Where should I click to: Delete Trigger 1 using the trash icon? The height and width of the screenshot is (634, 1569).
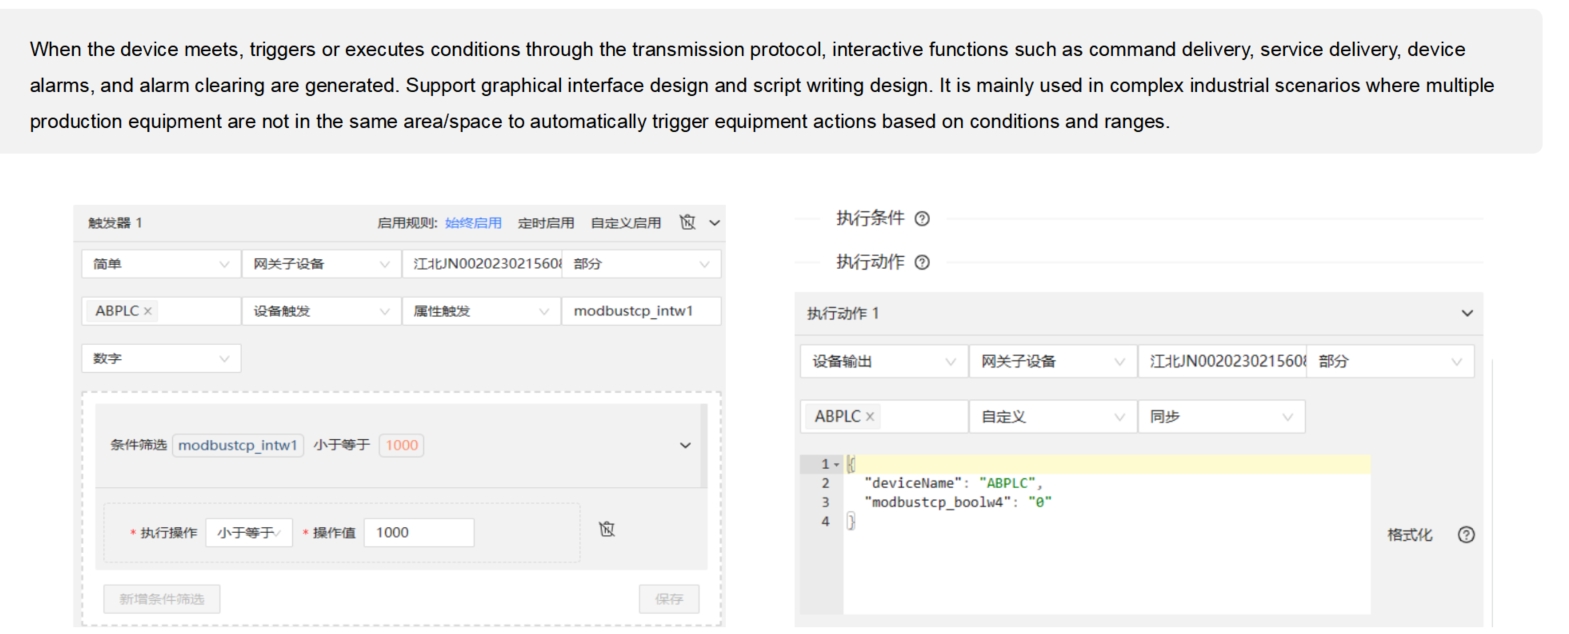point(687,222)
